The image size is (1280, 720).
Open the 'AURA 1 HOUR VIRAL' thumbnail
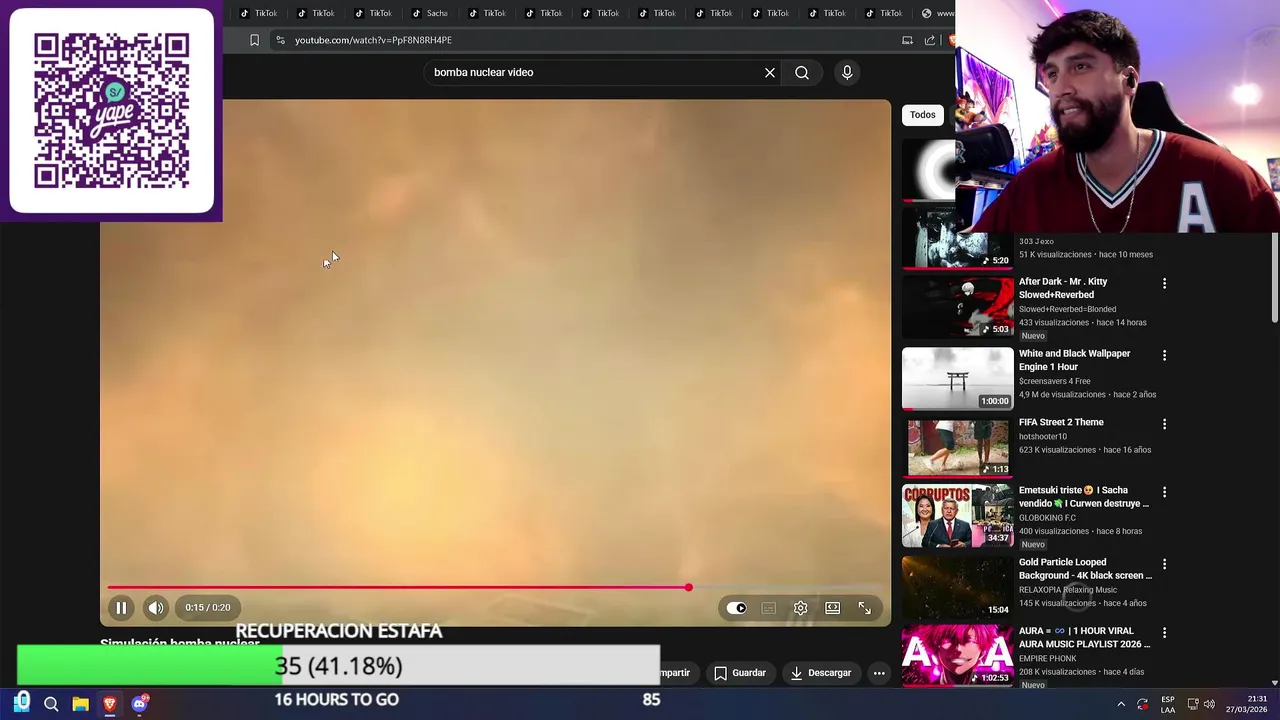coord(958,655)
